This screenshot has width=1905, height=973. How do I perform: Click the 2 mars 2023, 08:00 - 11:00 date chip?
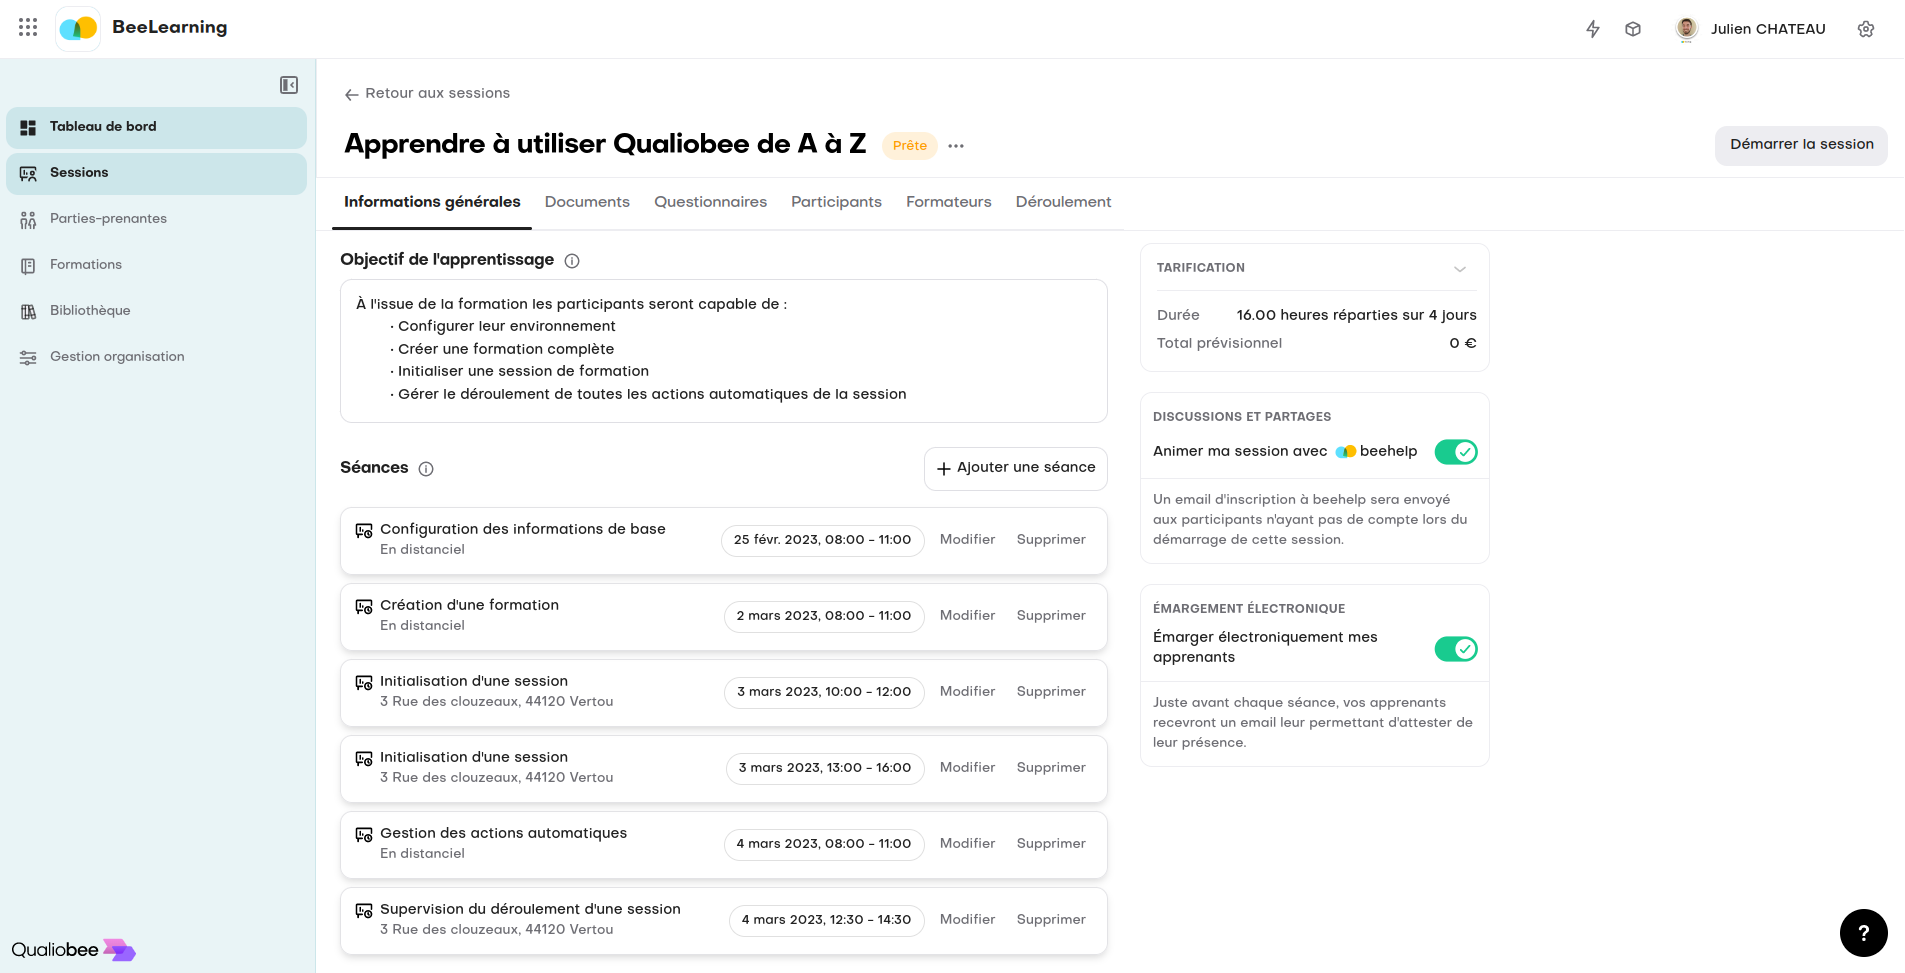pos(824,616)
